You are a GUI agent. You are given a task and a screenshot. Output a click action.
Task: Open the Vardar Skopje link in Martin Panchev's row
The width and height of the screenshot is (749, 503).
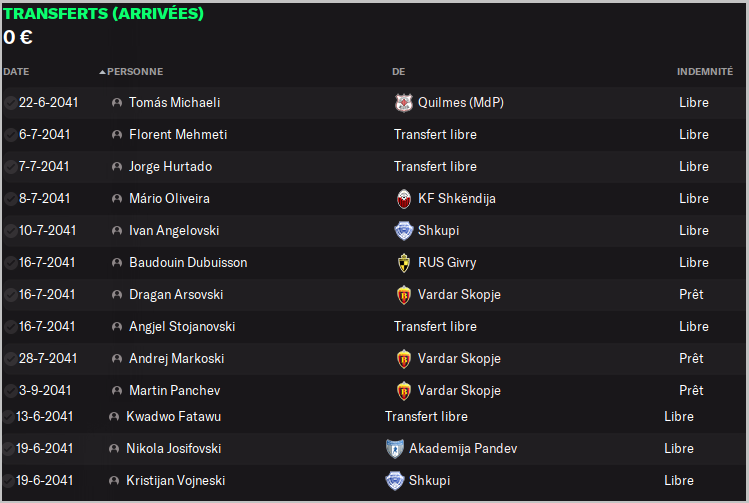459,390
